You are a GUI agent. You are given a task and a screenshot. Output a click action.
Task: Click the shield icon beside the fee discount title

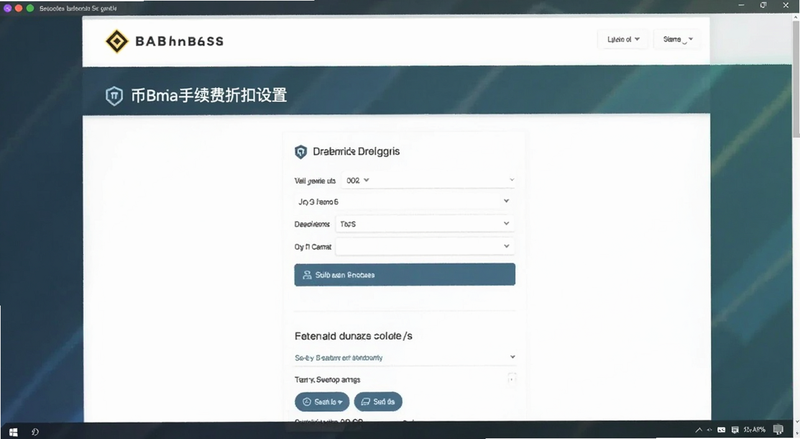[114, 95]
